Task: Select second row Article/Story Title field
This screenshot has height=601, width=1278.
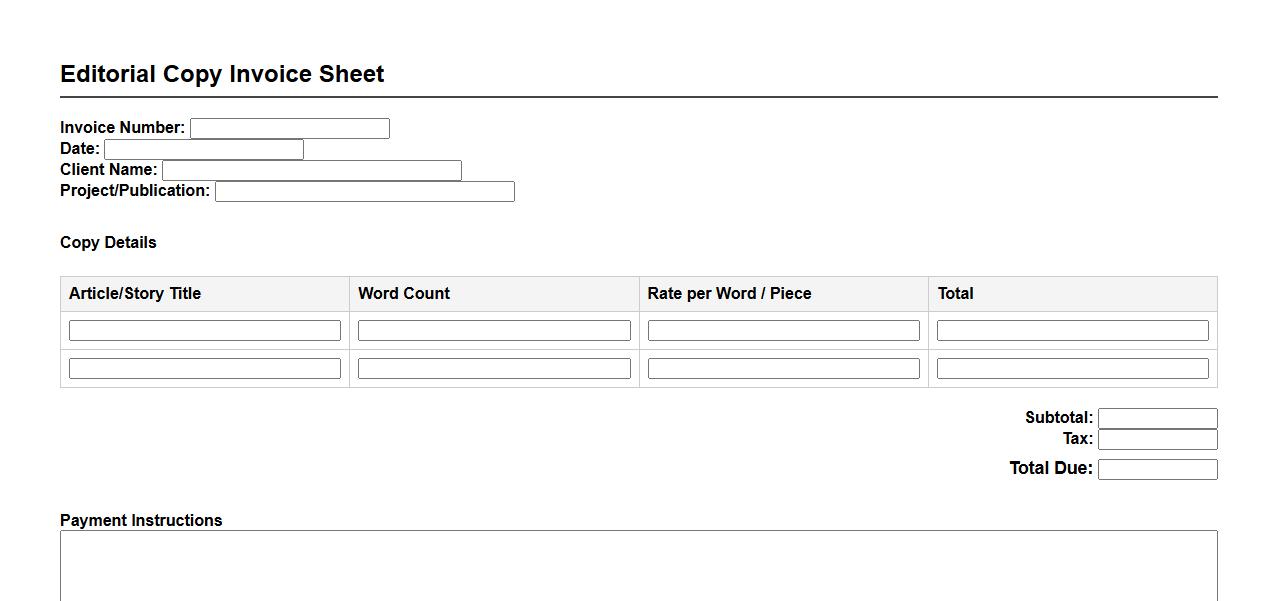Action: point(204,368)
